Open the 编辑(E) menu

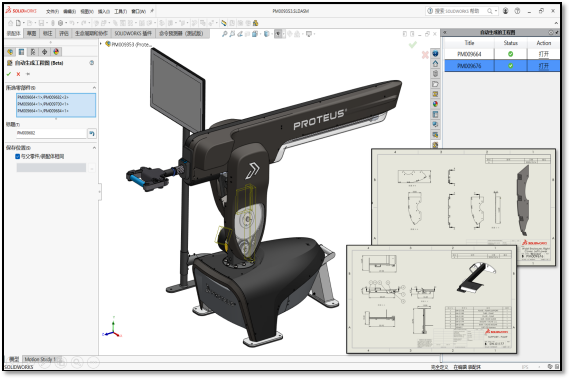pos(70,12)
